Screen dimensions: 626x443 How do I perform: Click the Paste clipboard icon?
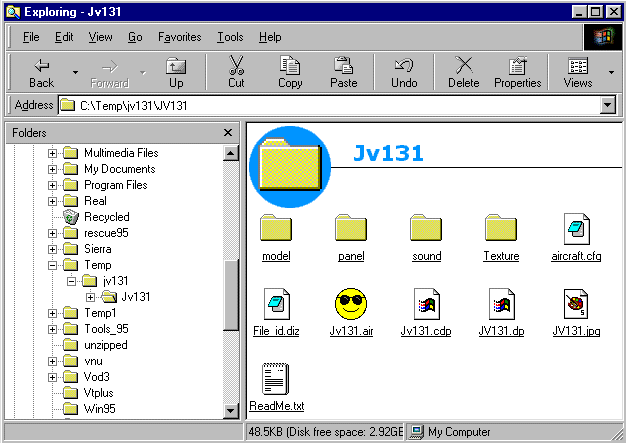[x=343, y=66]
